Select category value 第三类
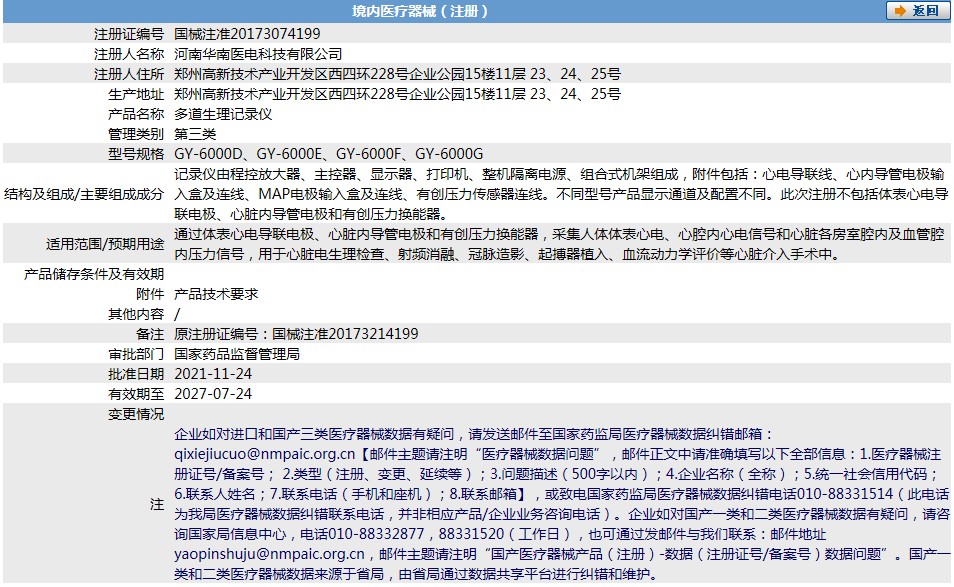Image resolution: width=954 pixels, height=587 pixels. tap(195, 134)
